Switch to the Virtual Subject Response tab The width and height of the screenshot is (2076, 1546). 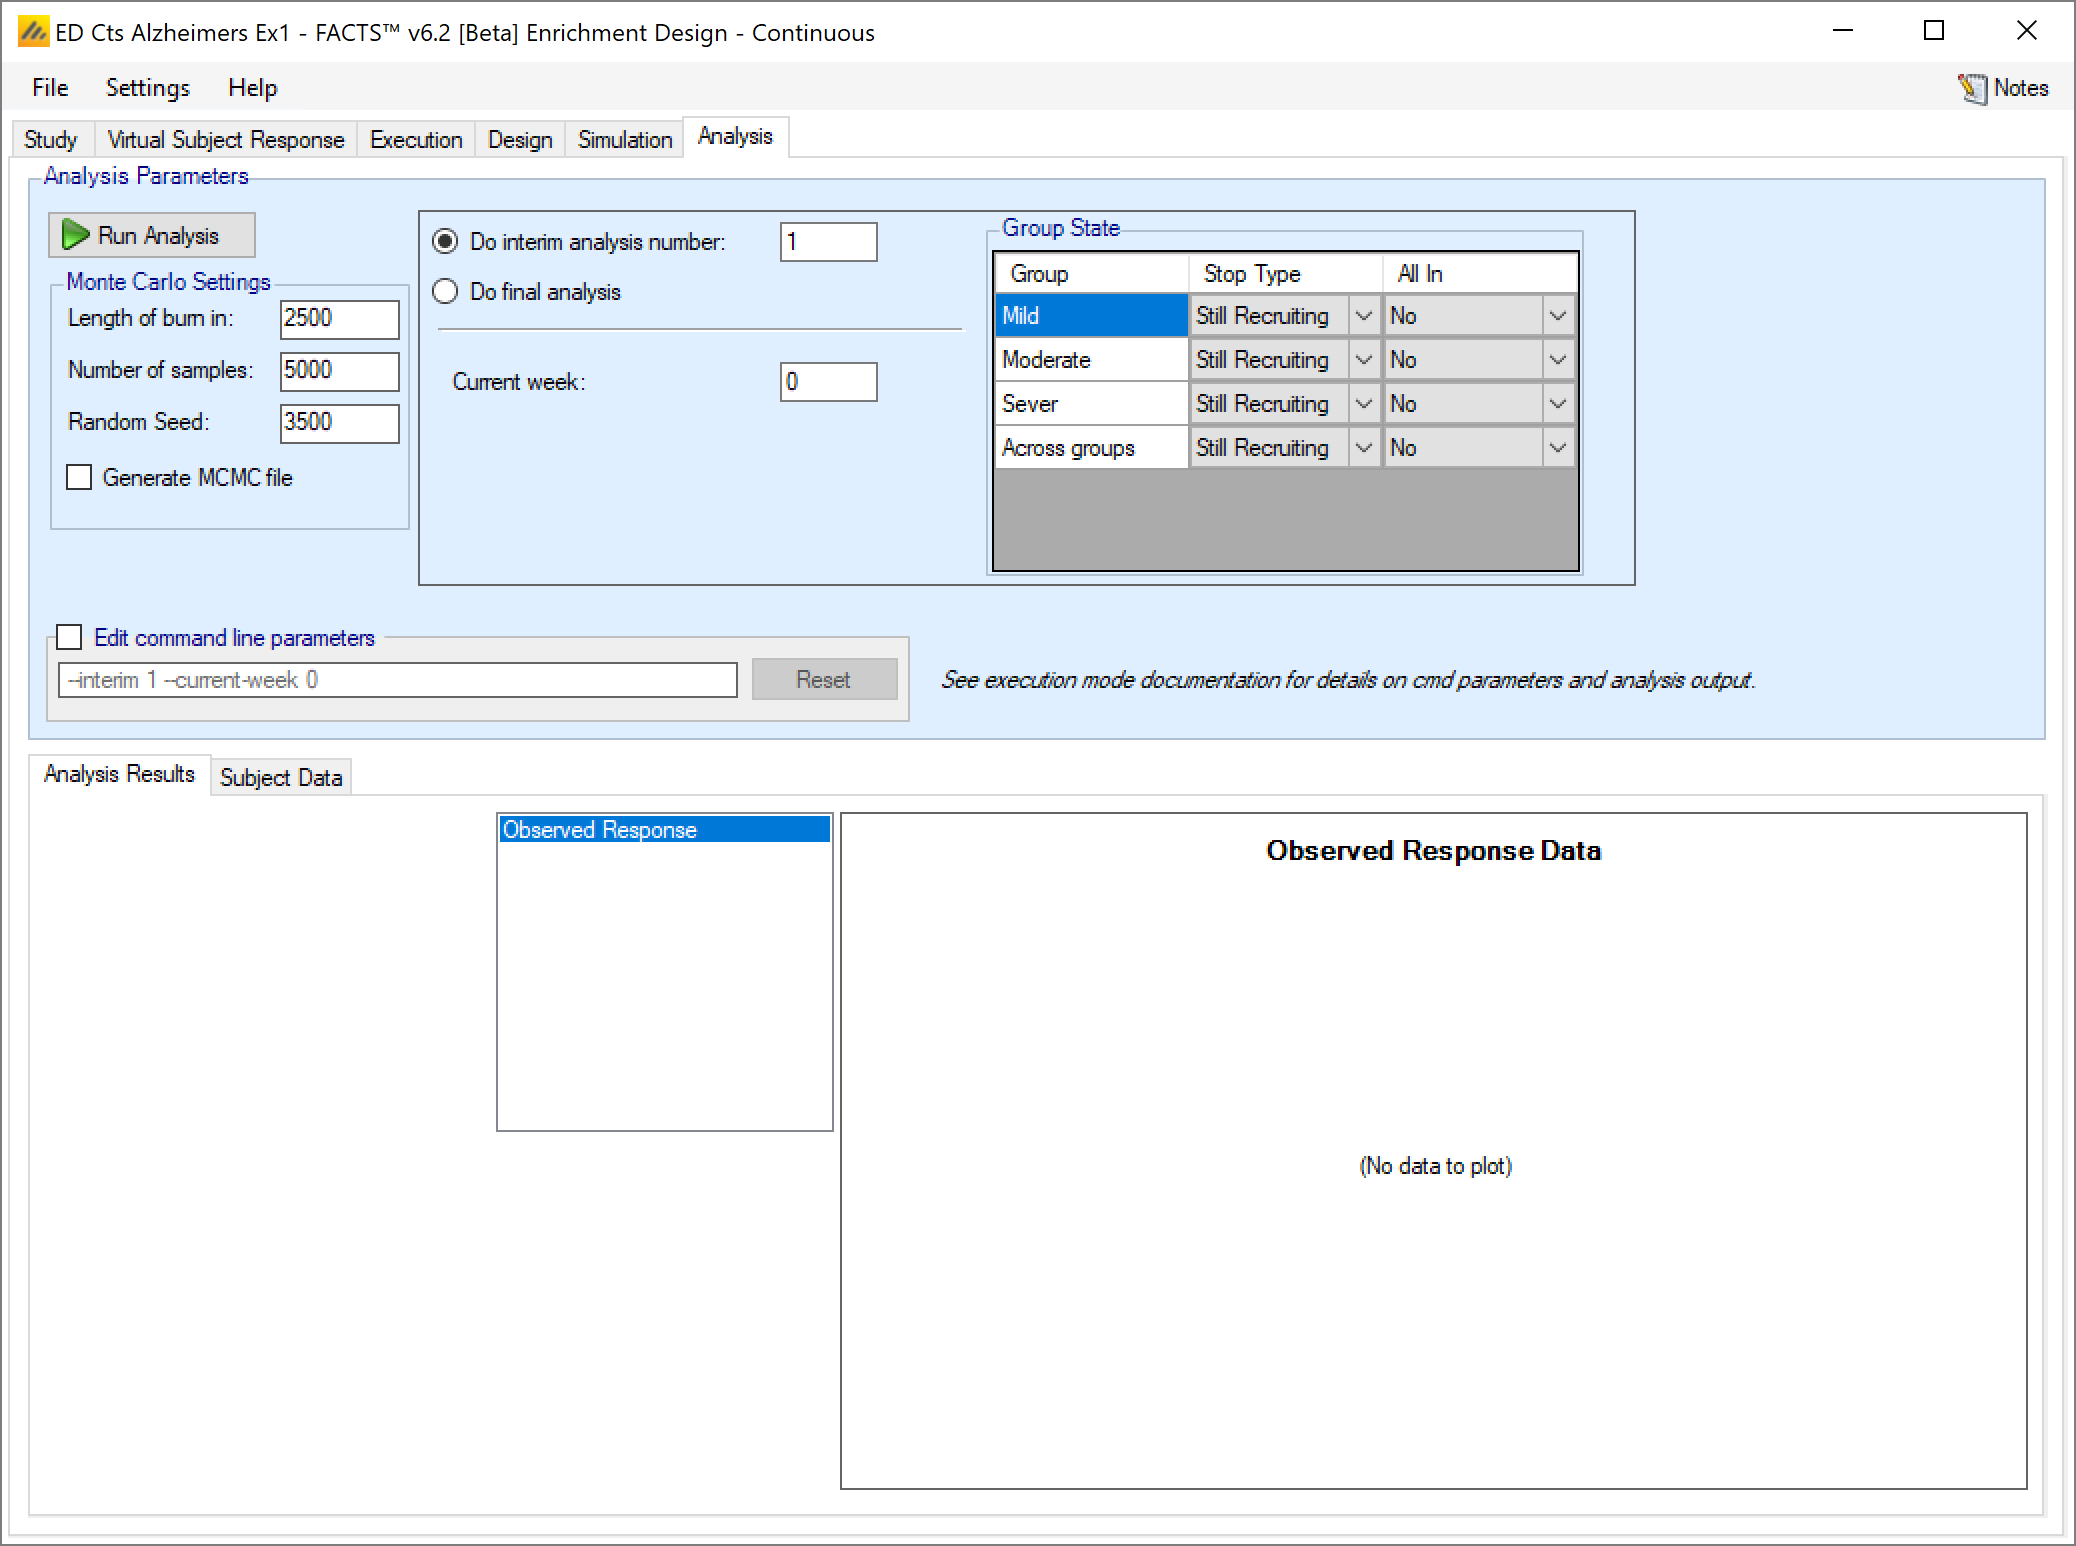225,139
